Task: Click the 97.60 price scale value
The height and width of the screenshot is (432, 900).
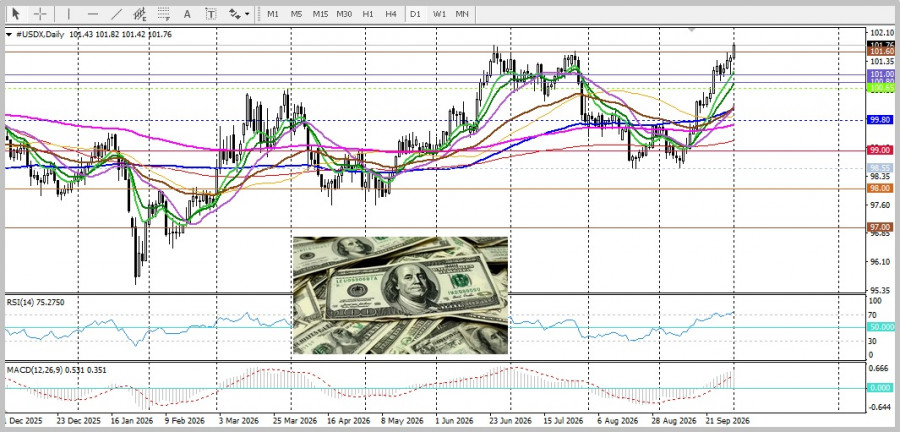Action: click(x=881, y=205)
